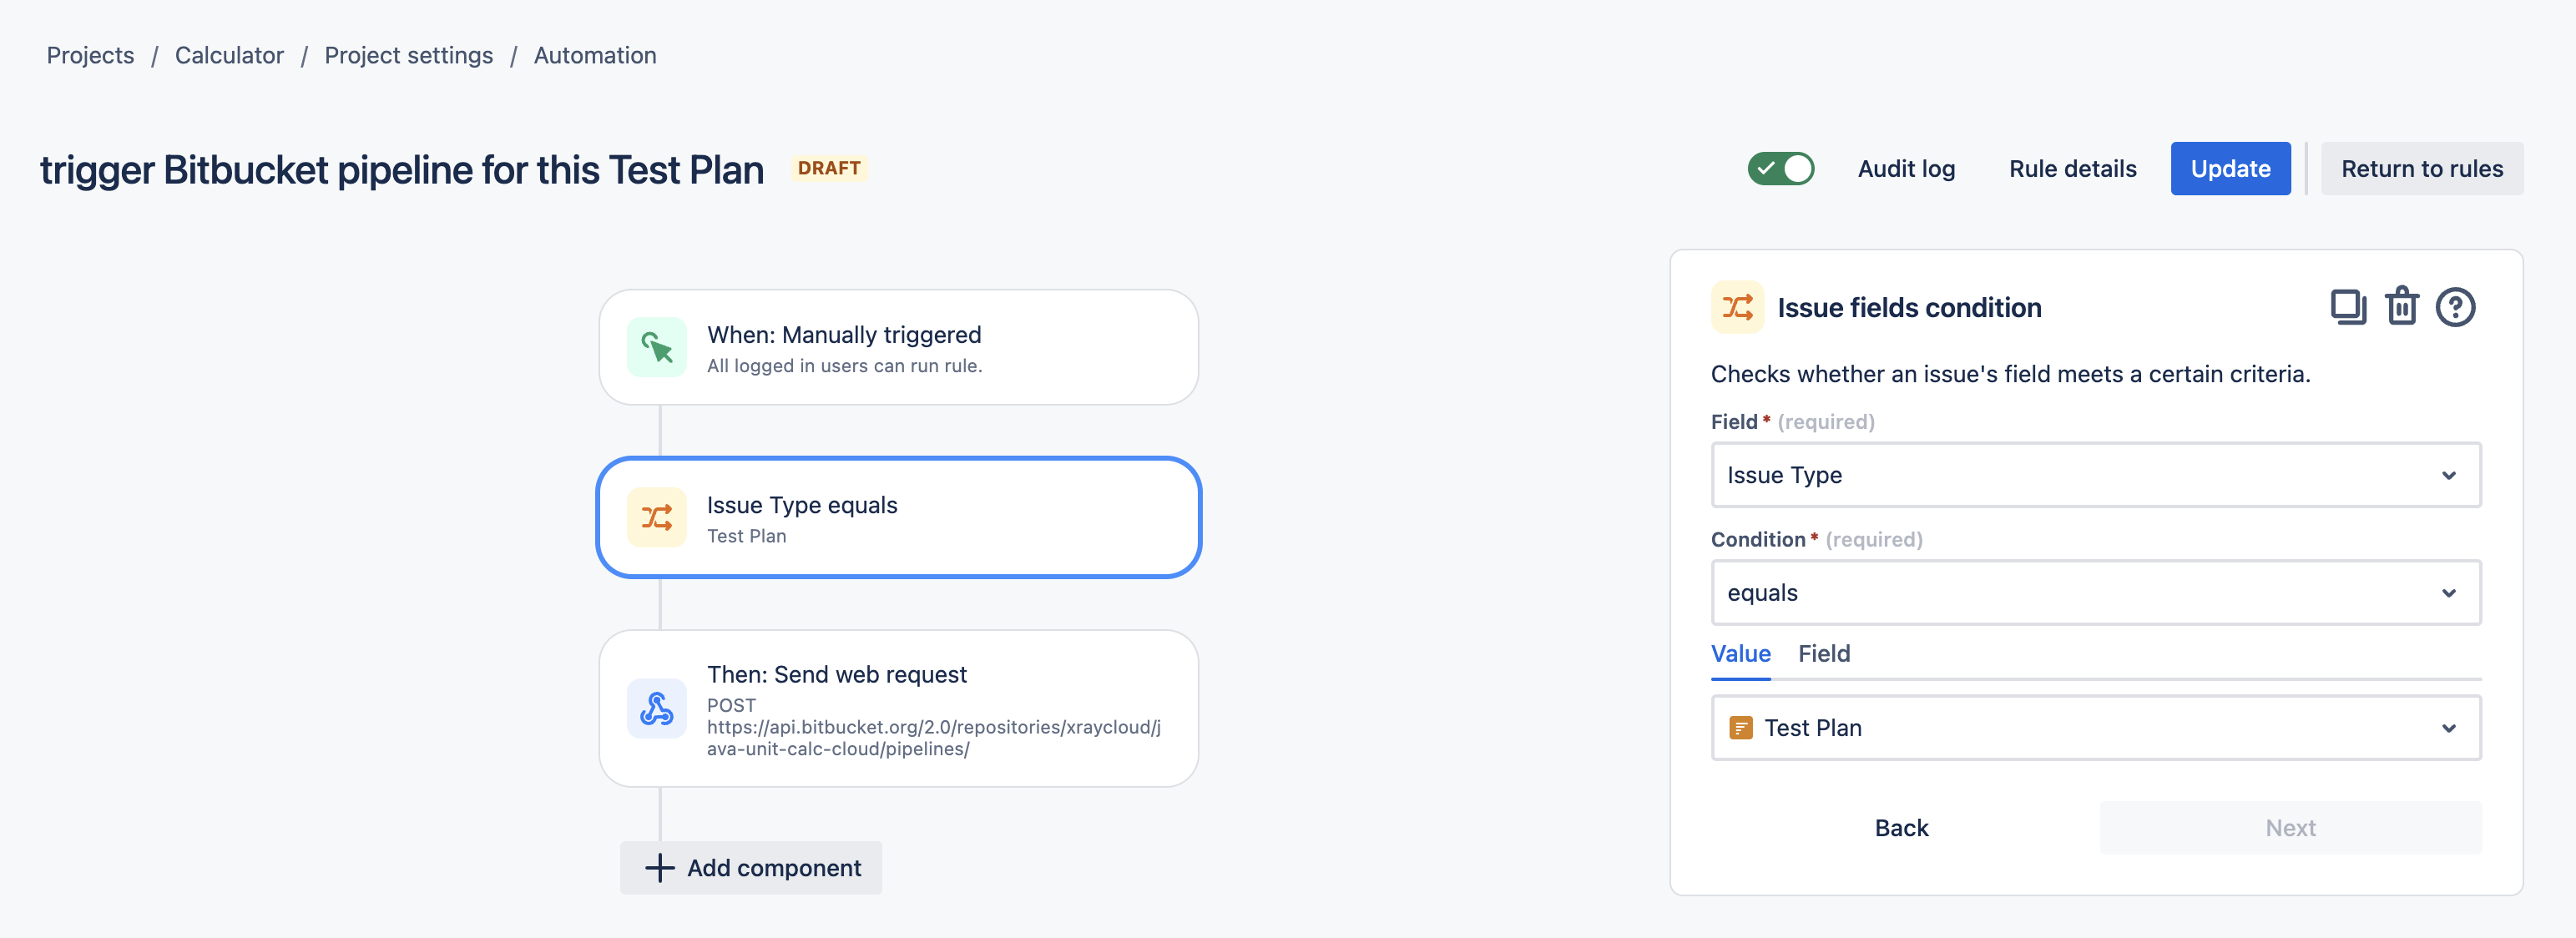The height and width of the screenshot is (938, 2576).
Task: Delete condition via the trash icon
Action: (2402, 307)
